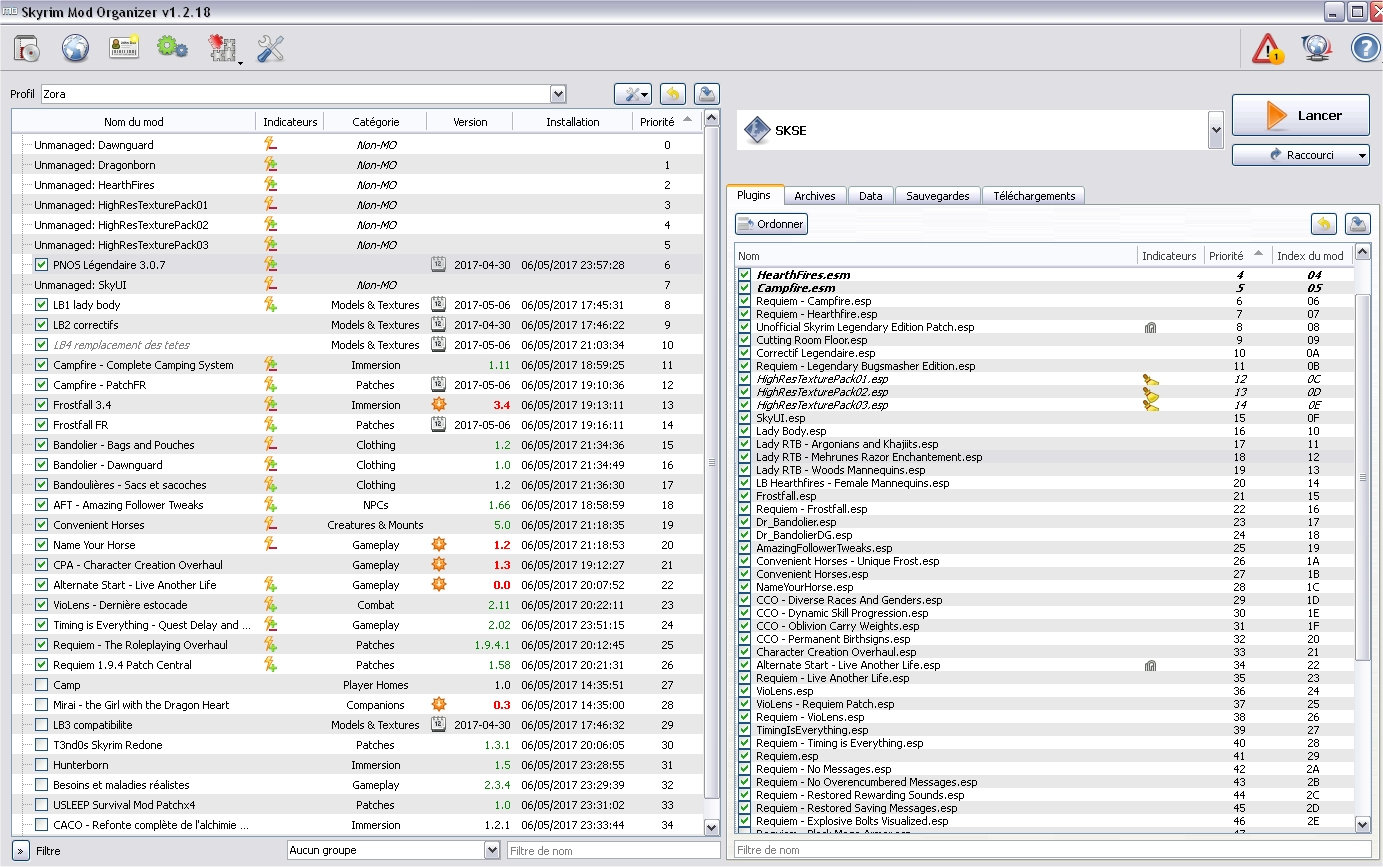1383x867 pixels.
Task: Click the Ordonner sort button
Action: pos(771,225)
